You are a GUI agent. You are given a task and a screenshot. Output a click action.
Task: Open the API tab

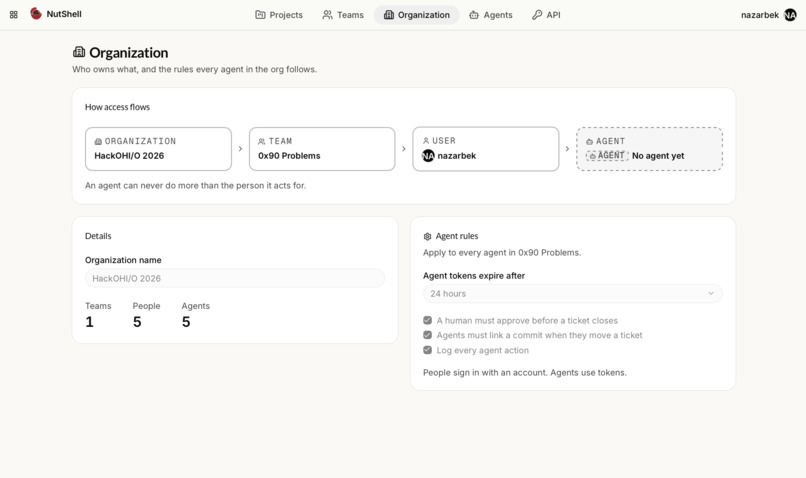(x=546, y=15)
